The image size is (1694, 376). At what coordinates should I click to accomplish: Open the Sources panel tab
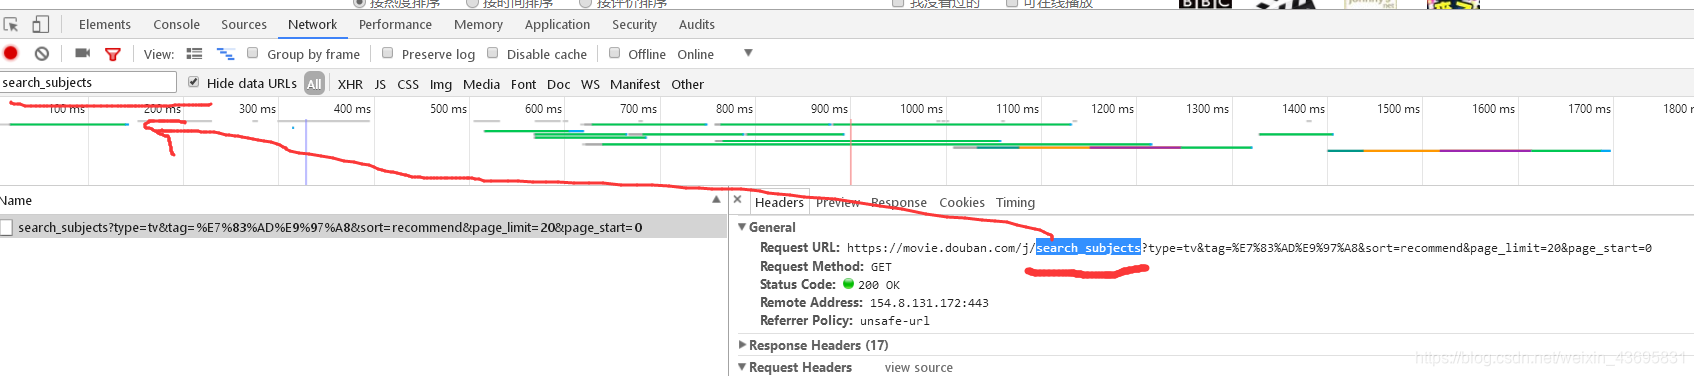(x=244, y=24)
